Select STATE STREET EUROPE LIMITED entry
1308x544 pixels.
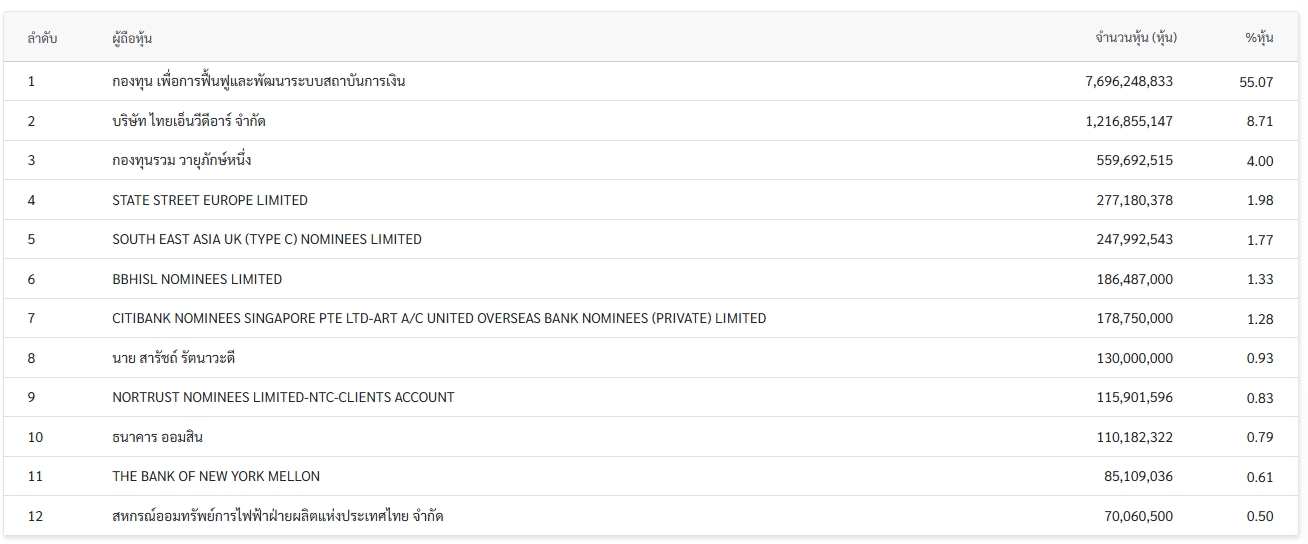(x=210, y=200)
